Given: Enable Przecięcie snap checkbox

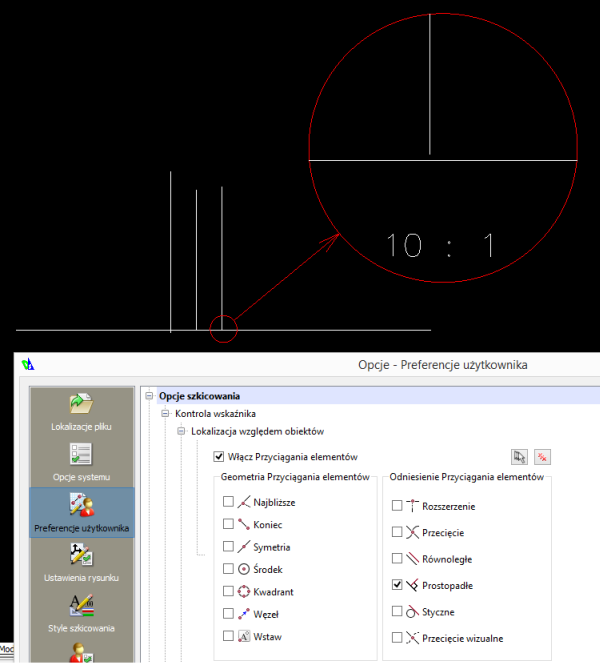Looking at the screenshot, I should click(397, 532).
